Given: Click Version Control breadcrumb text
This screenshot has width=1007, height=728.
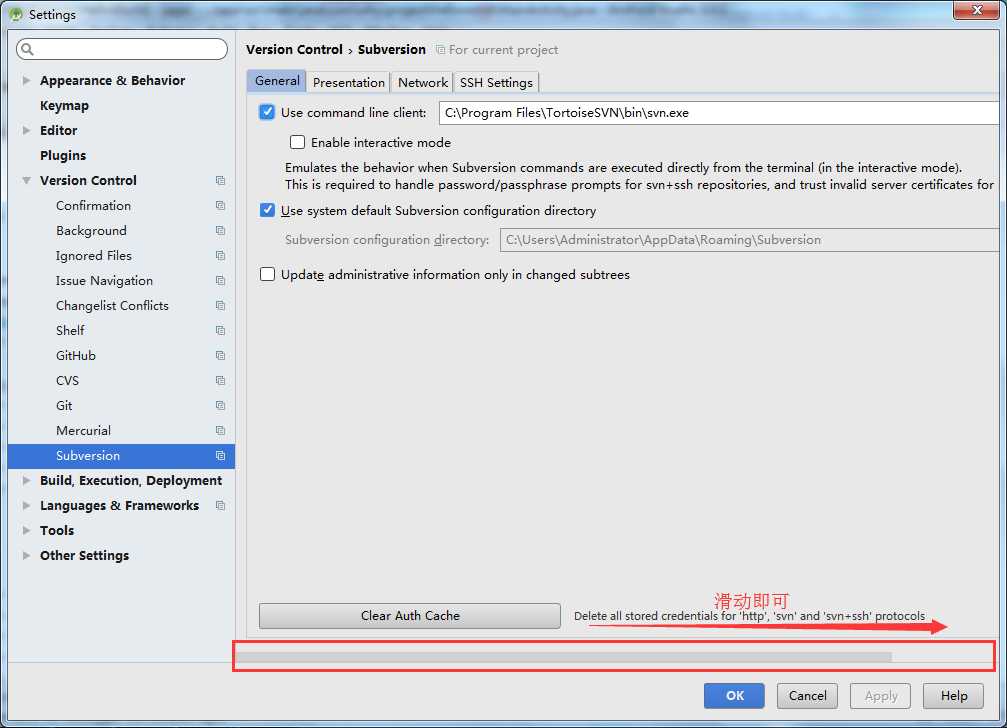Looking at the screenshot, I should 294,49.
